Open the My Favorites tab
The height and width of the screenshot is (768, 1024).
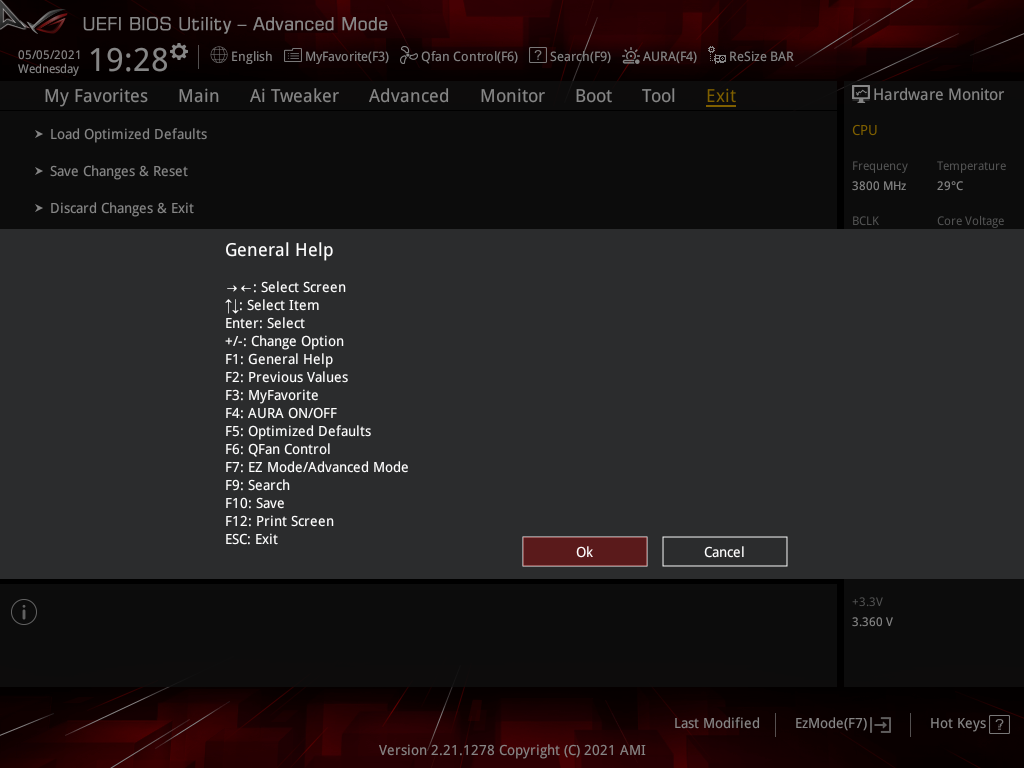[x=96, y=96]
